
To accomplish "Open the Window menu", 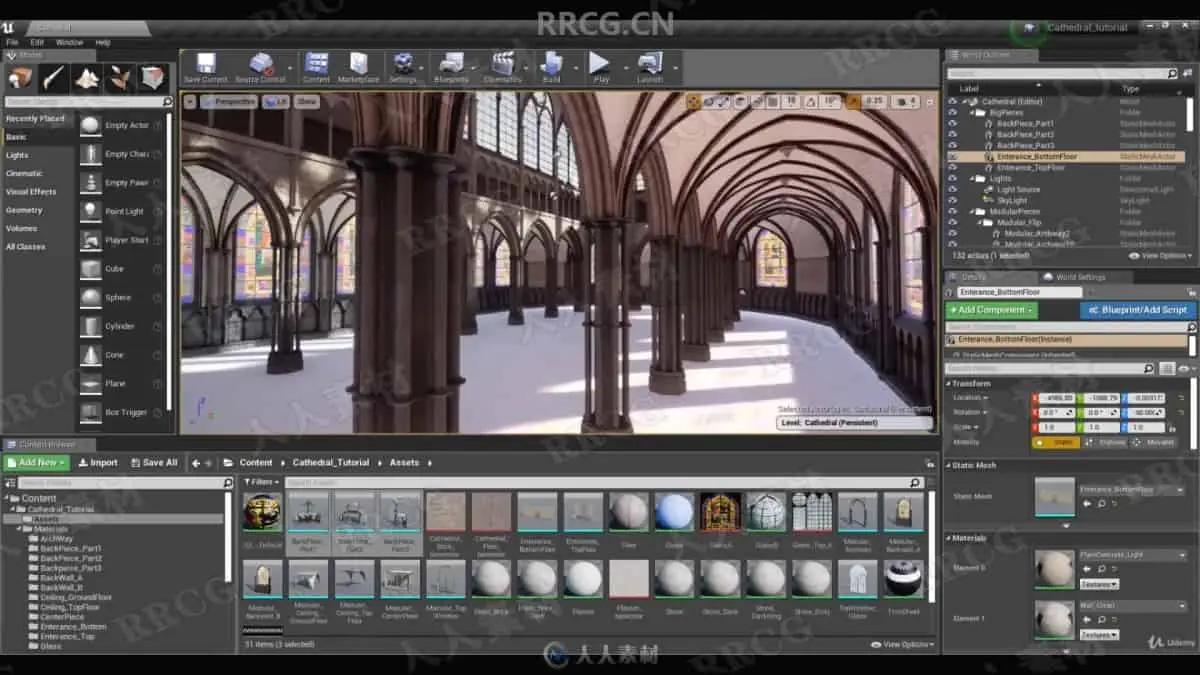I will click(x=69, y=42).
